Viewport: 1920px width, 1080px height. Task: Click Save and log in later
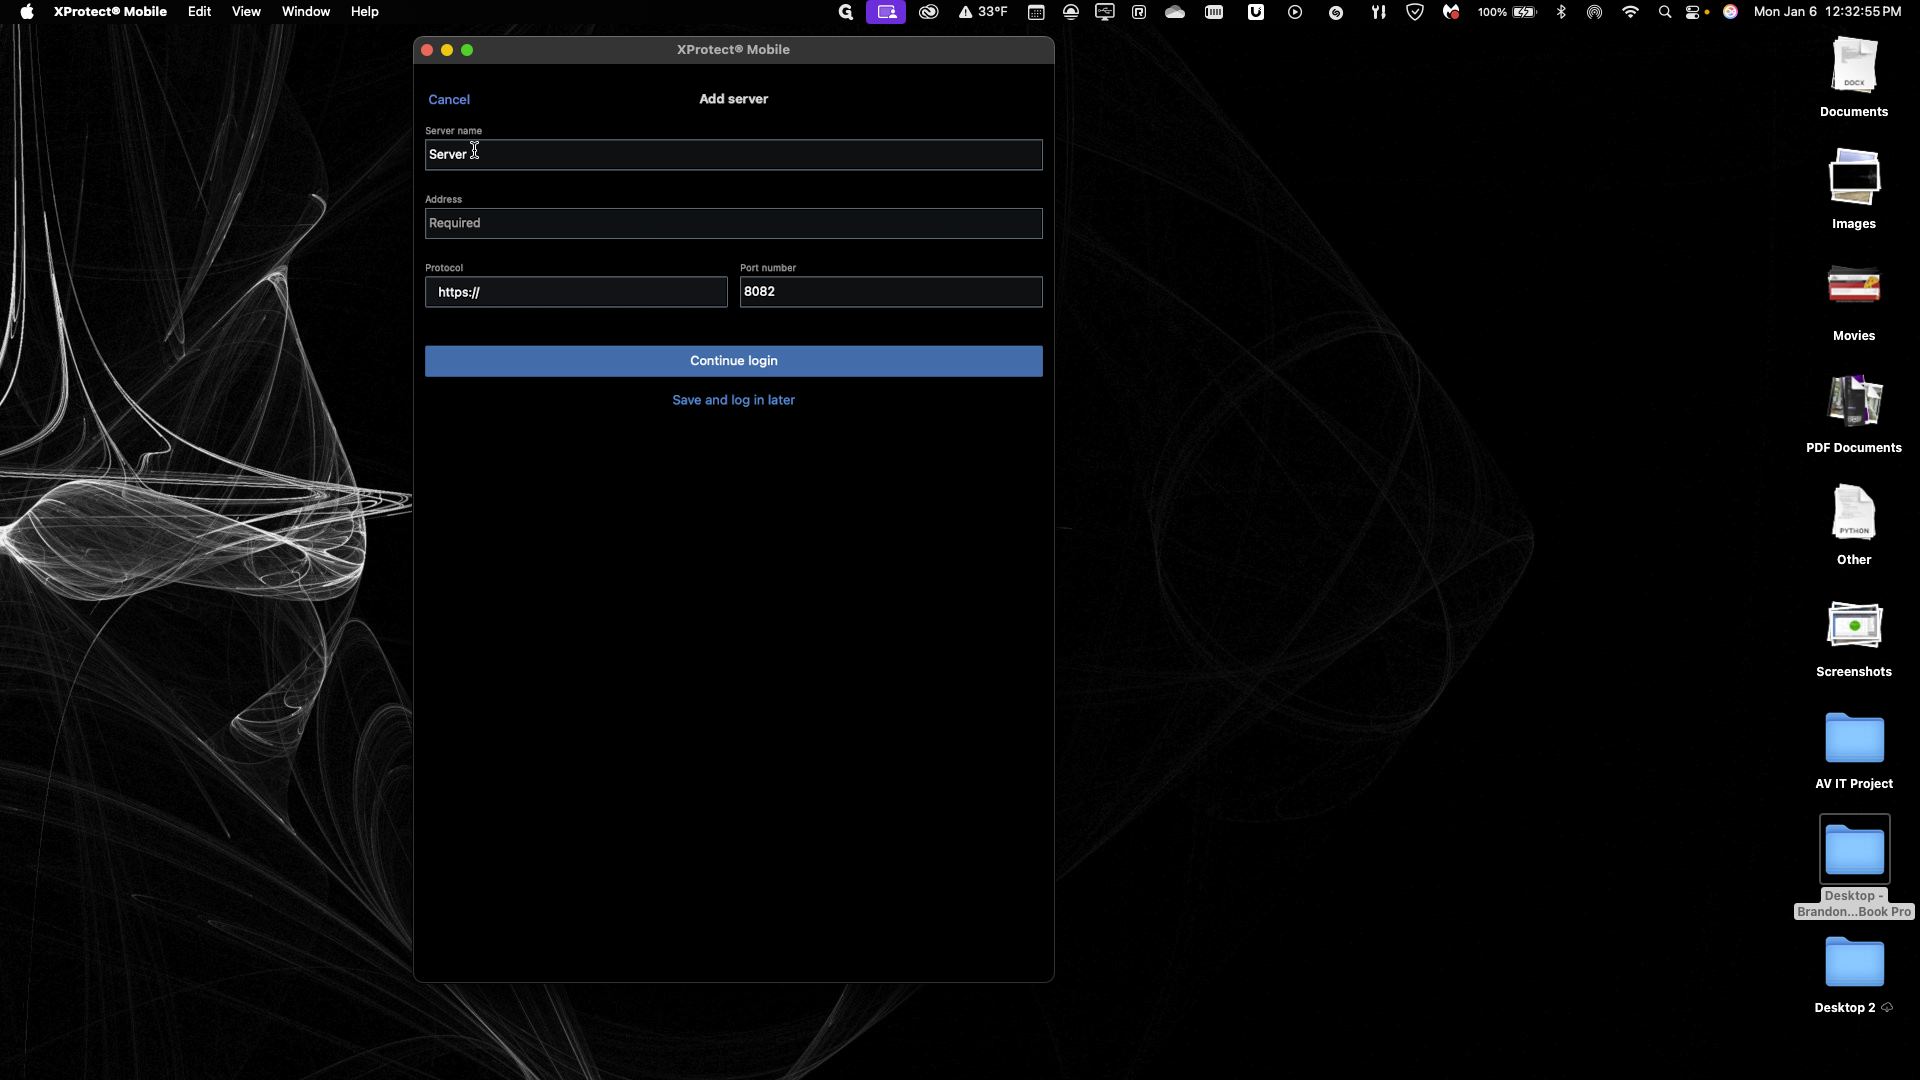[x=733, y=400]
